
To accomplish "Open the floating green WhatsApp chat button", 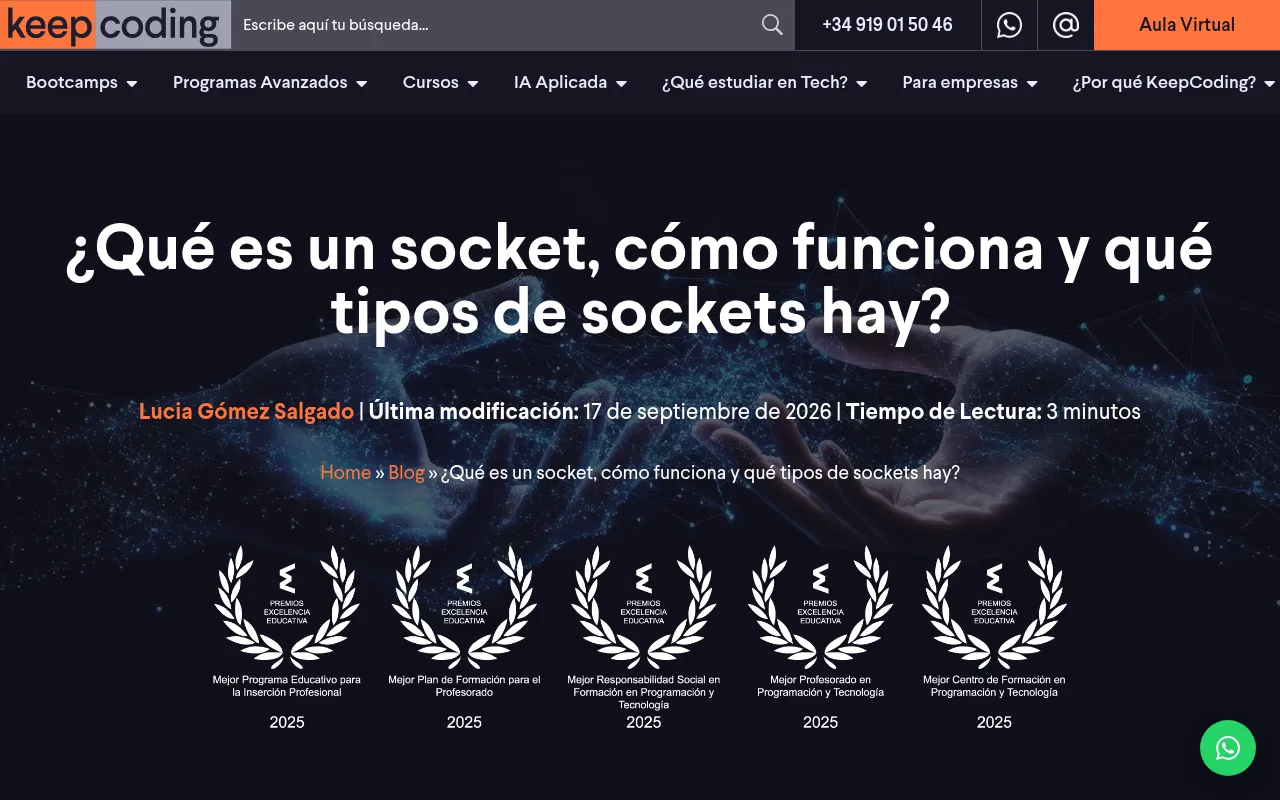I will point(1228,748).
